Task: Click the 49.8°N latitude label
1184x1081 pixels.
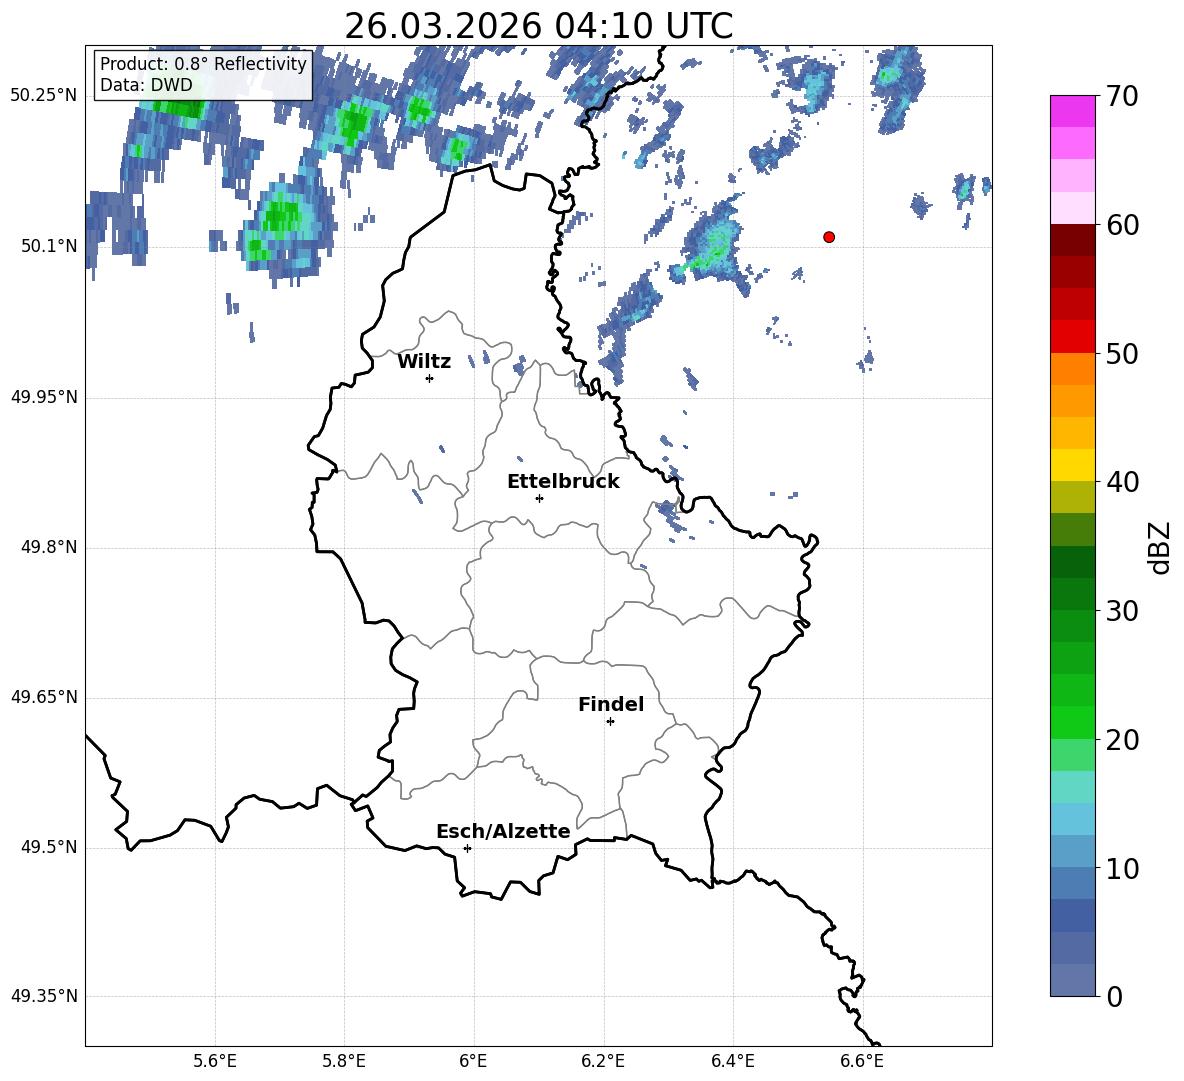Action: coord(49,547)
